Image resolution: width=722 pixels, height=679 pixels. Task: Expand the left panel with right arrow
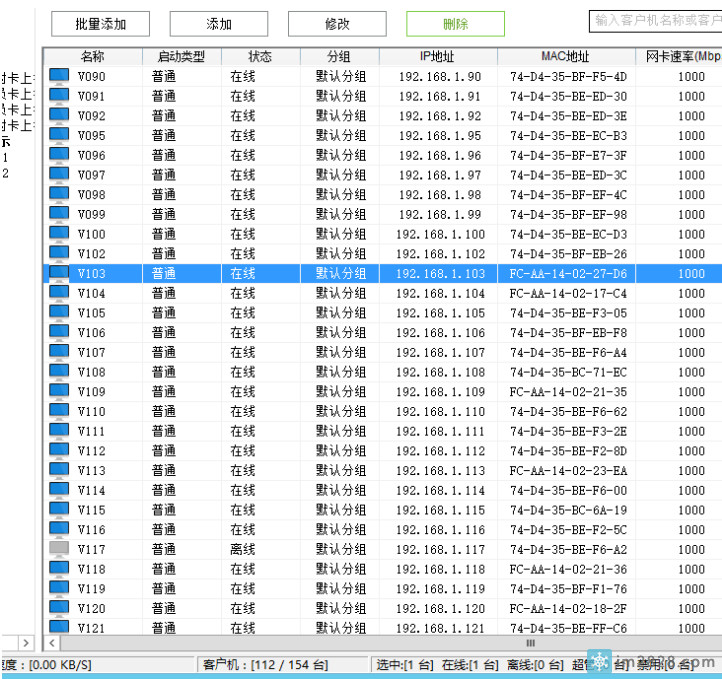click(x=26, y=643)
